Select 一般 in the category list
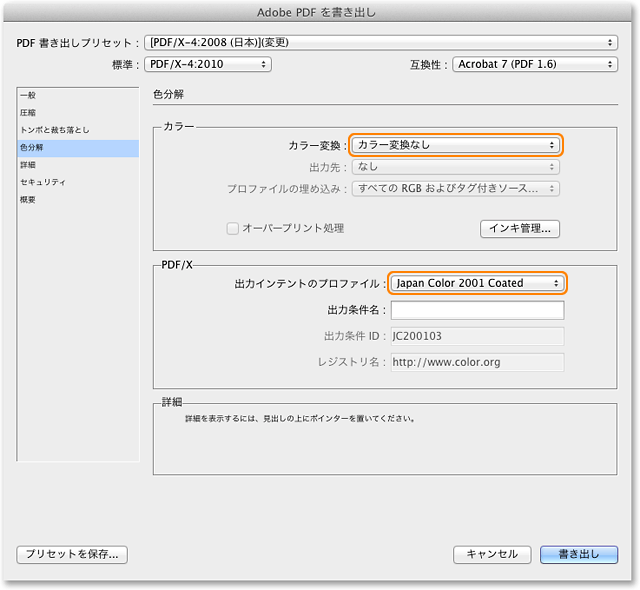 [28, 94]
